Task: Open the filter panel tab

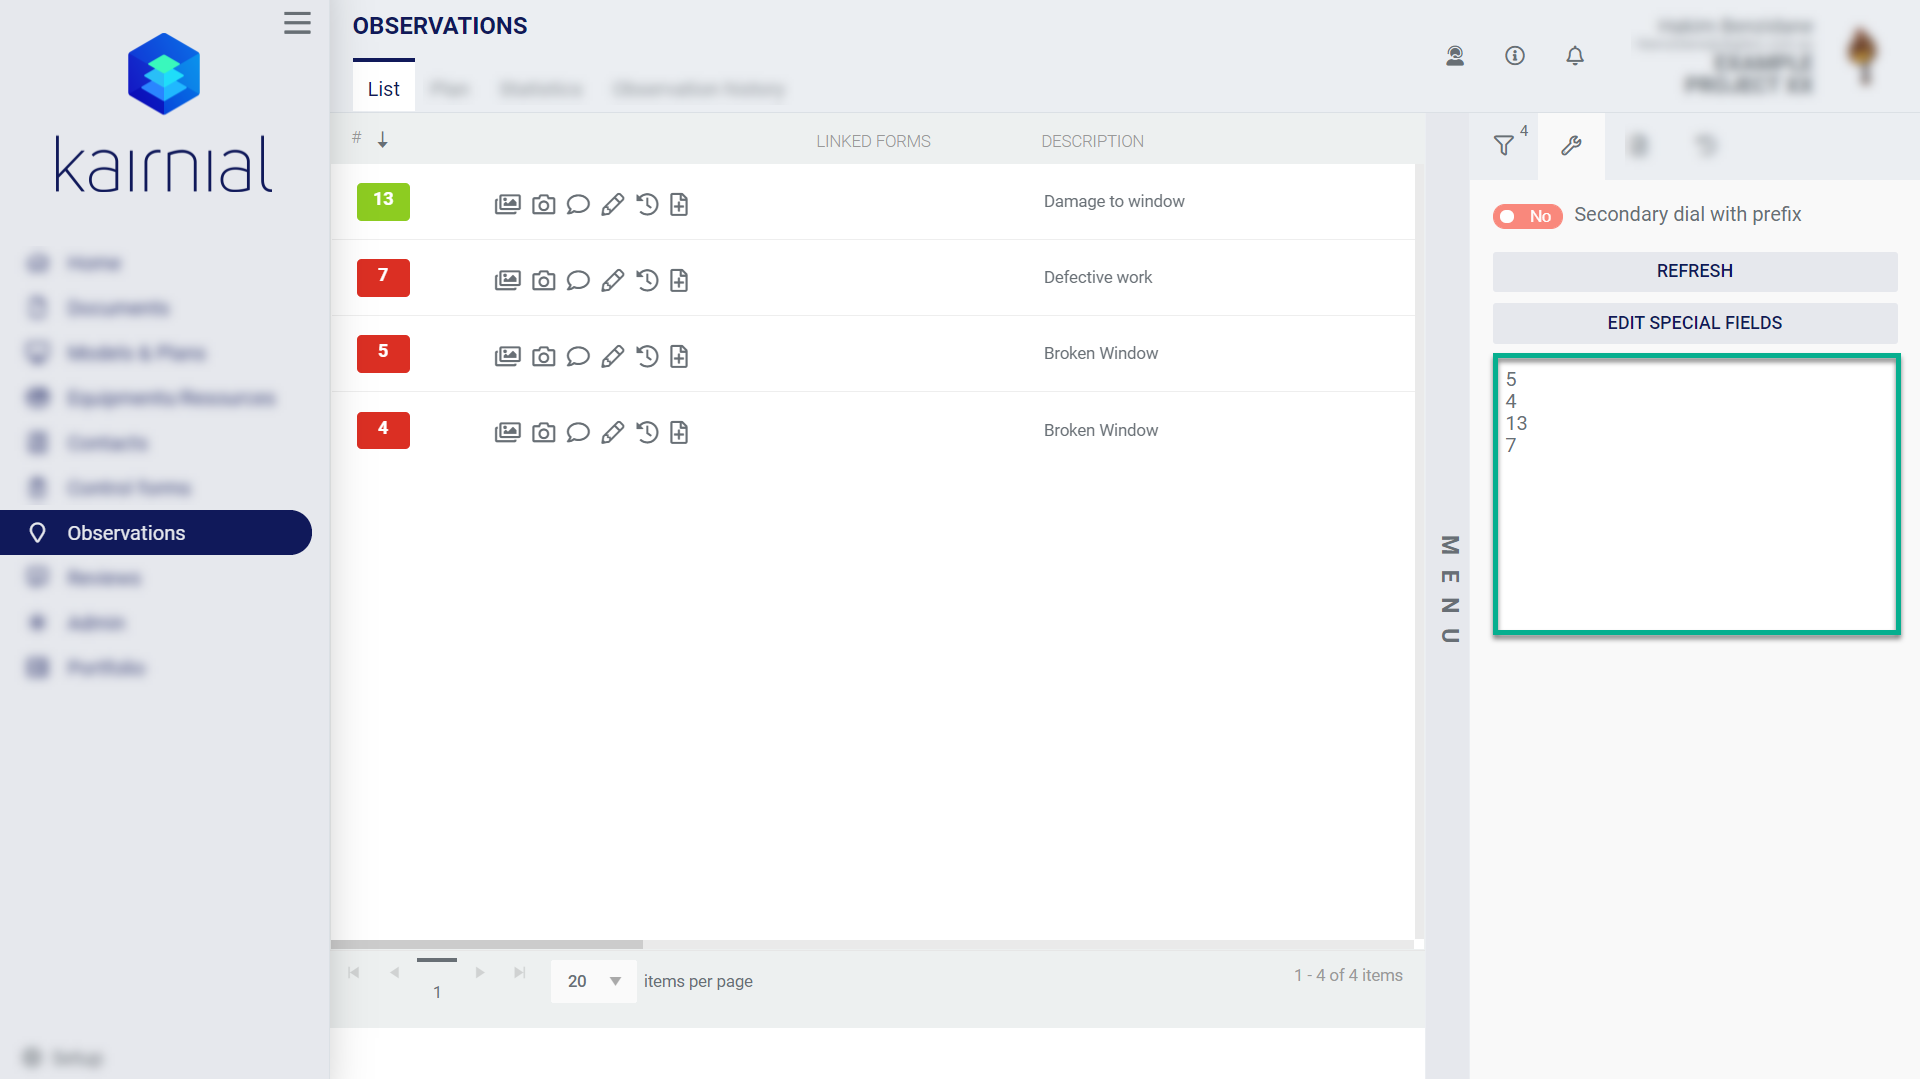Action: (x=1504, y=146)
